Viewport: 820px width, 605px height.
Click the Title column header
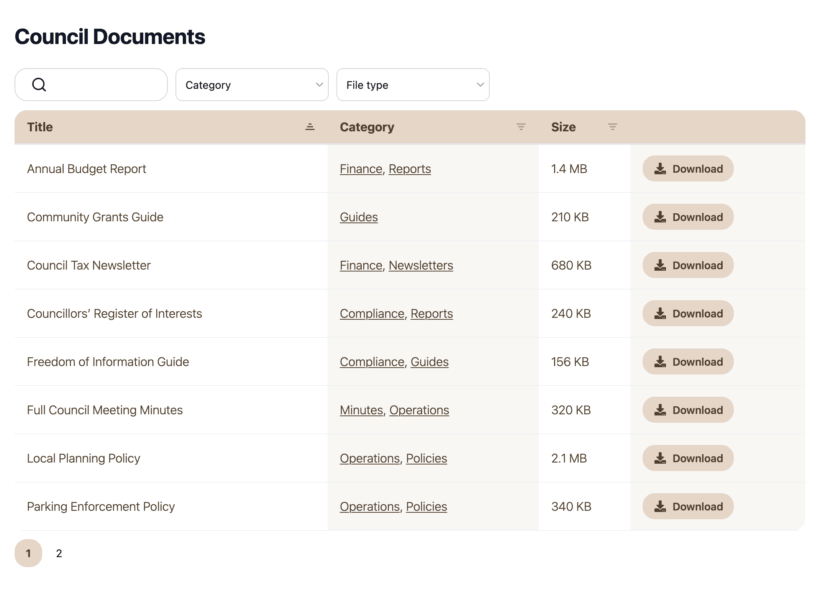pyautogui.click(x=40, y=127)
